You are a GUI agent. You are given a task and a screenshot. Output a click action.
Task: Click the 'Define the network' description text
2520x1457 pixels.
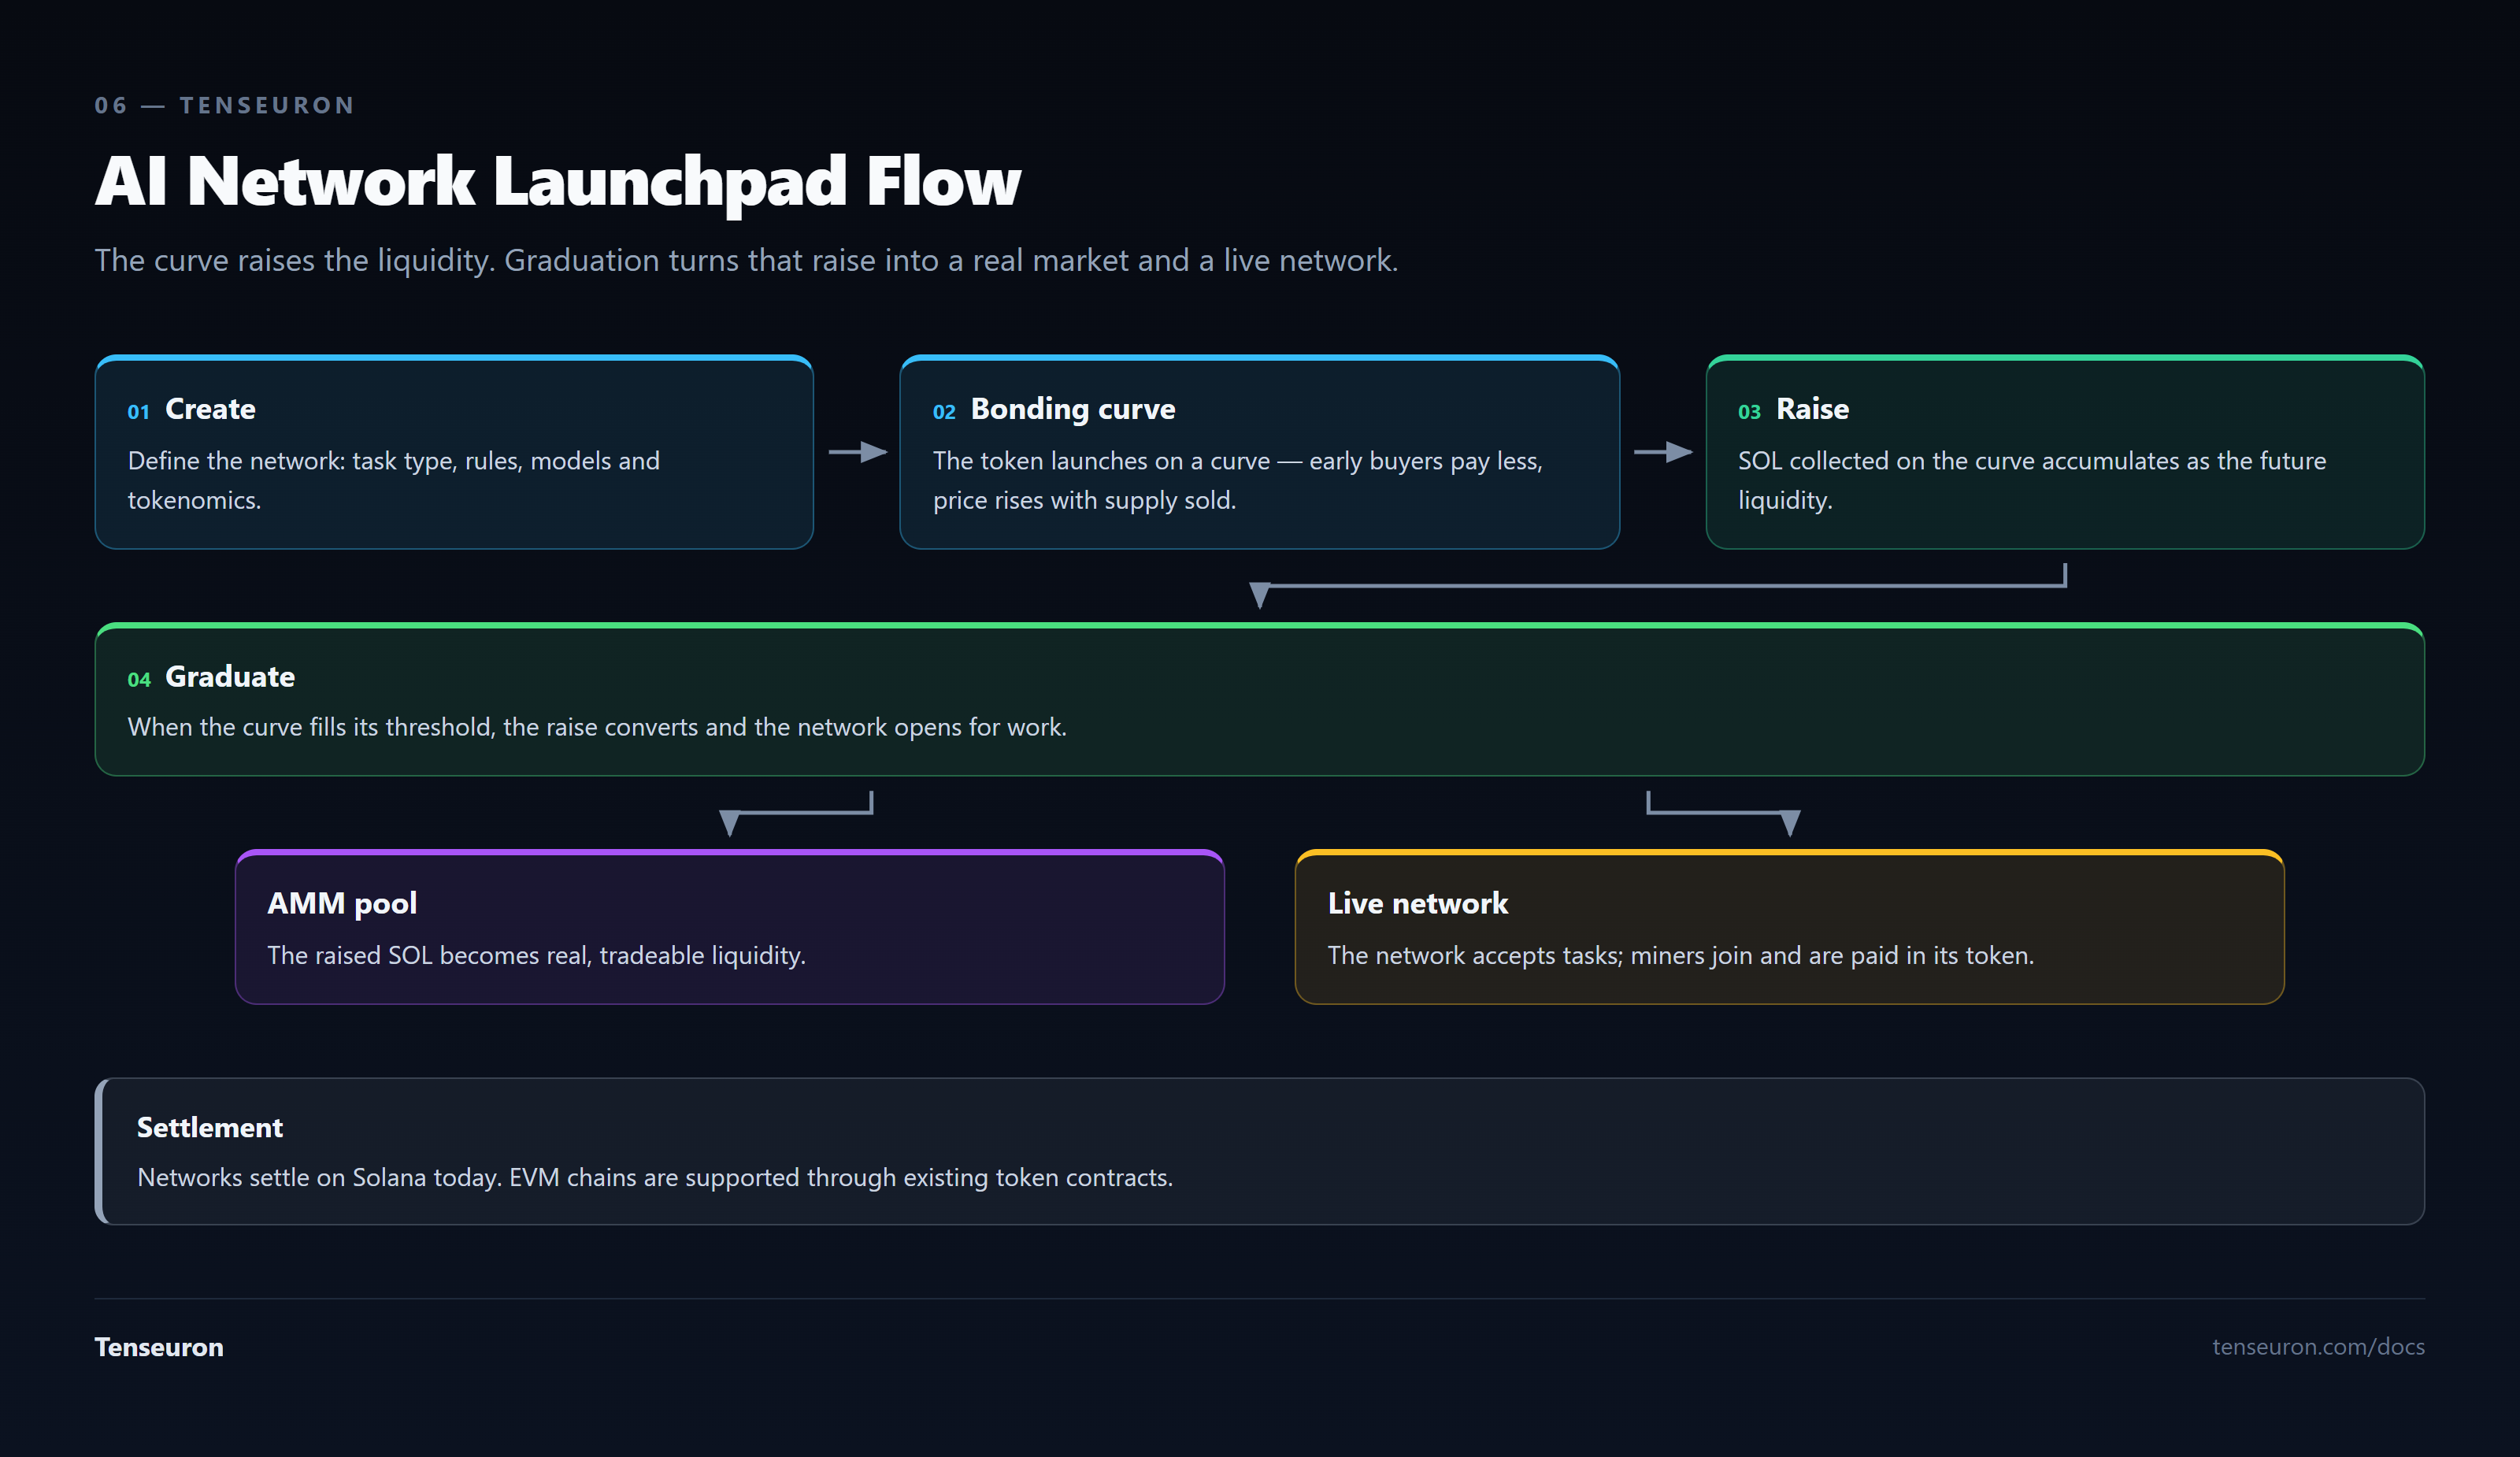pyautogui.click(x=394, y=480)
